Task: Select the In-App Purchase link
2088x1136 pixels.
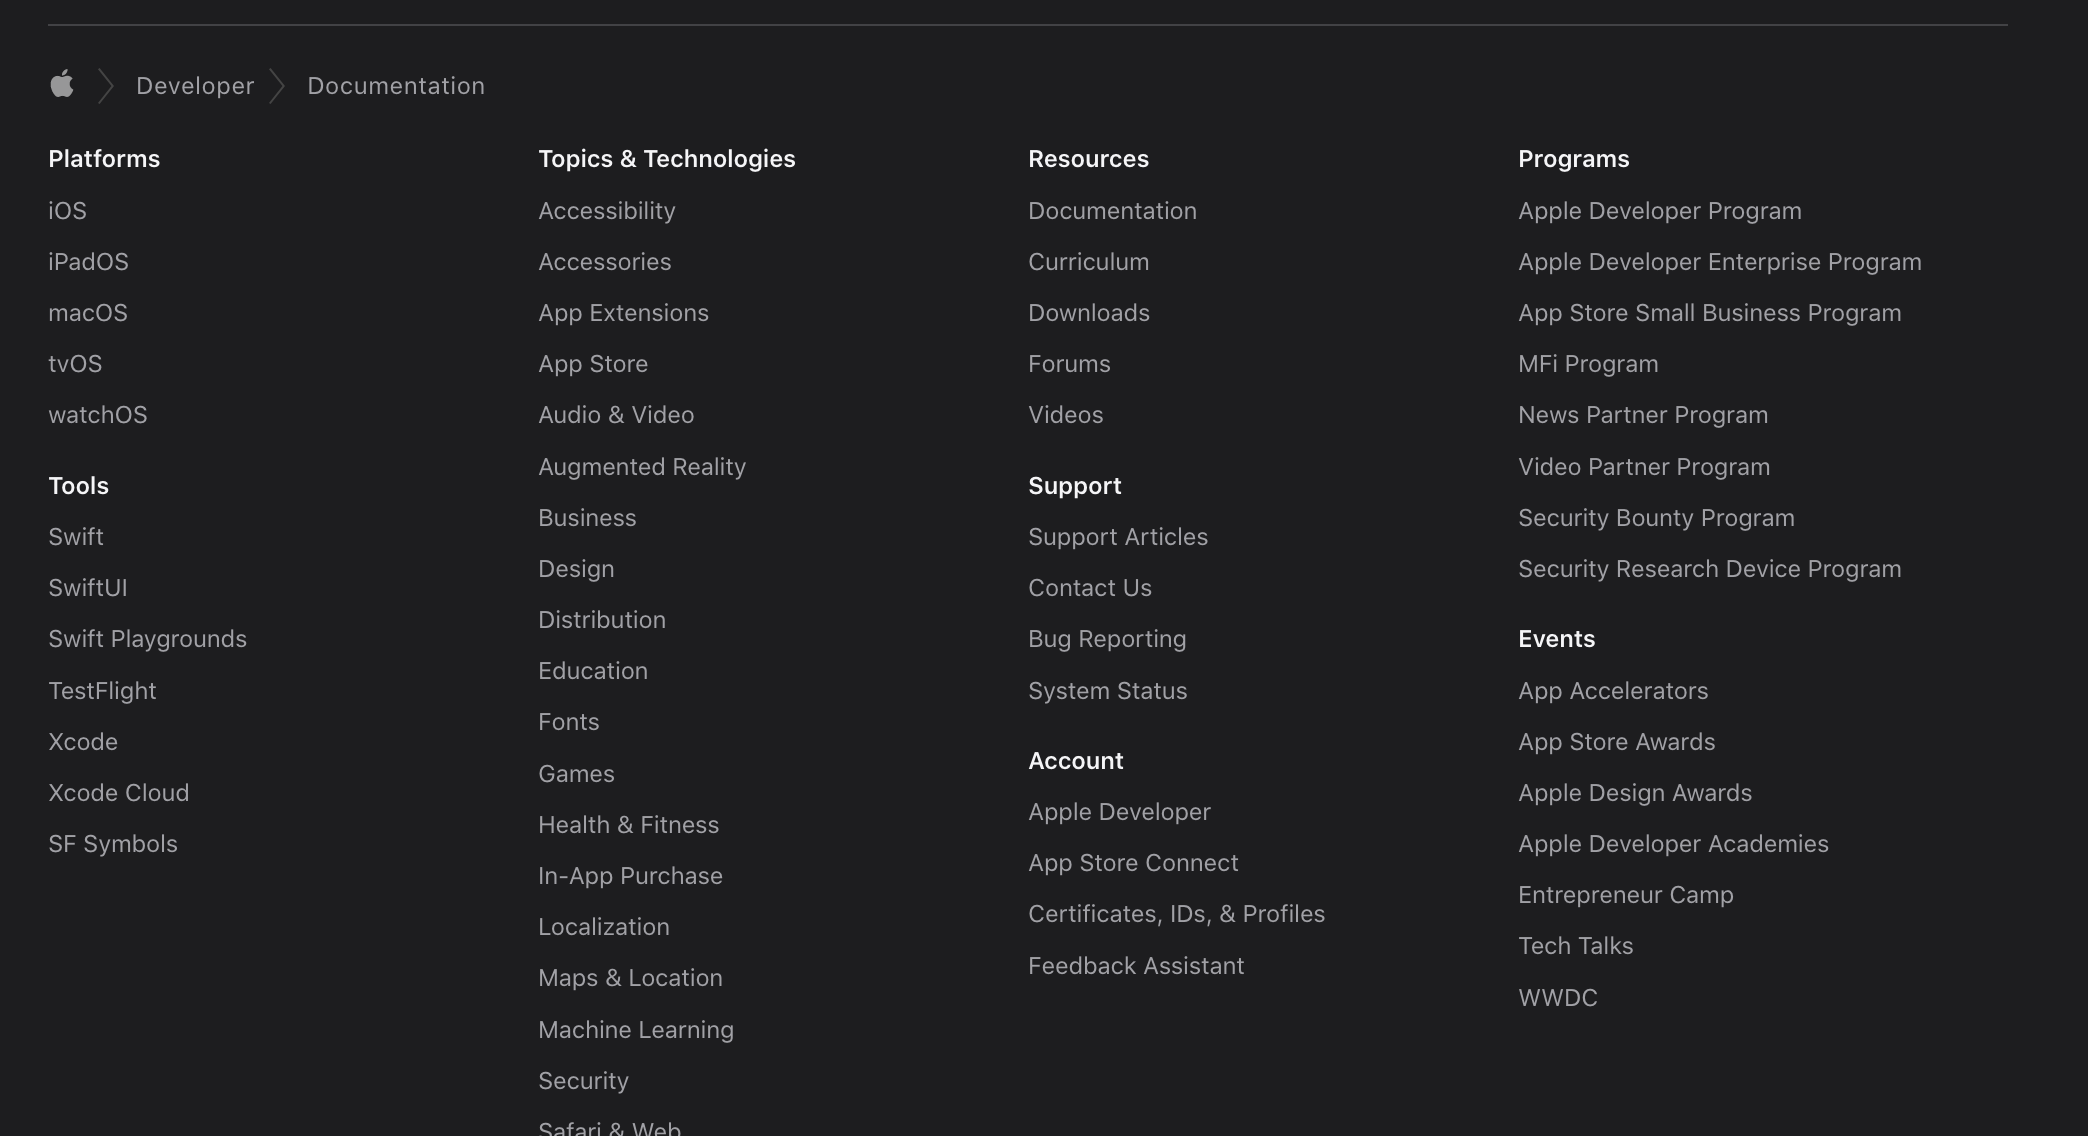Action: 630,876
